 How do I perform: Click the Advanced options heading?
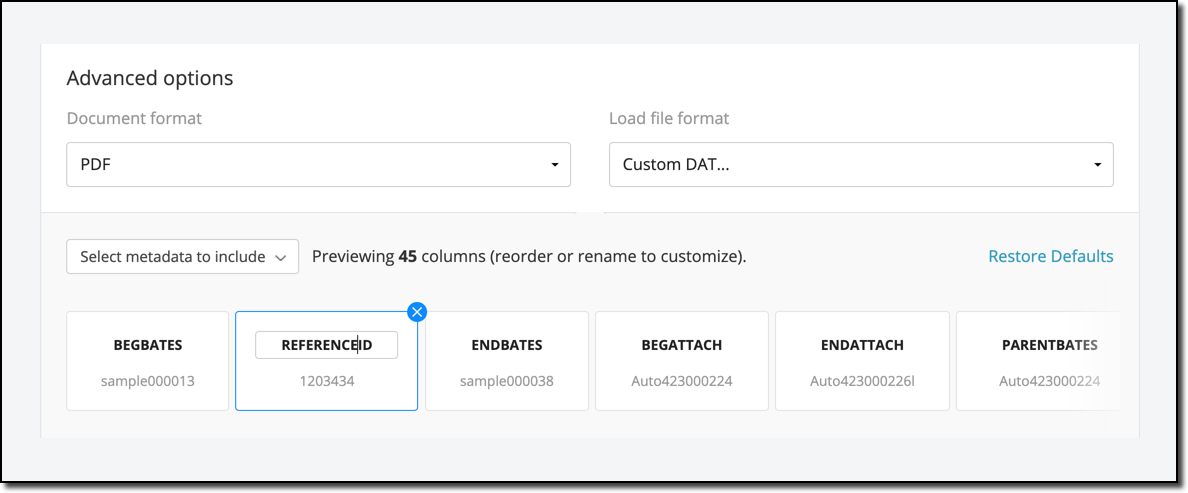pyautogui.click(x=150, y=78)
